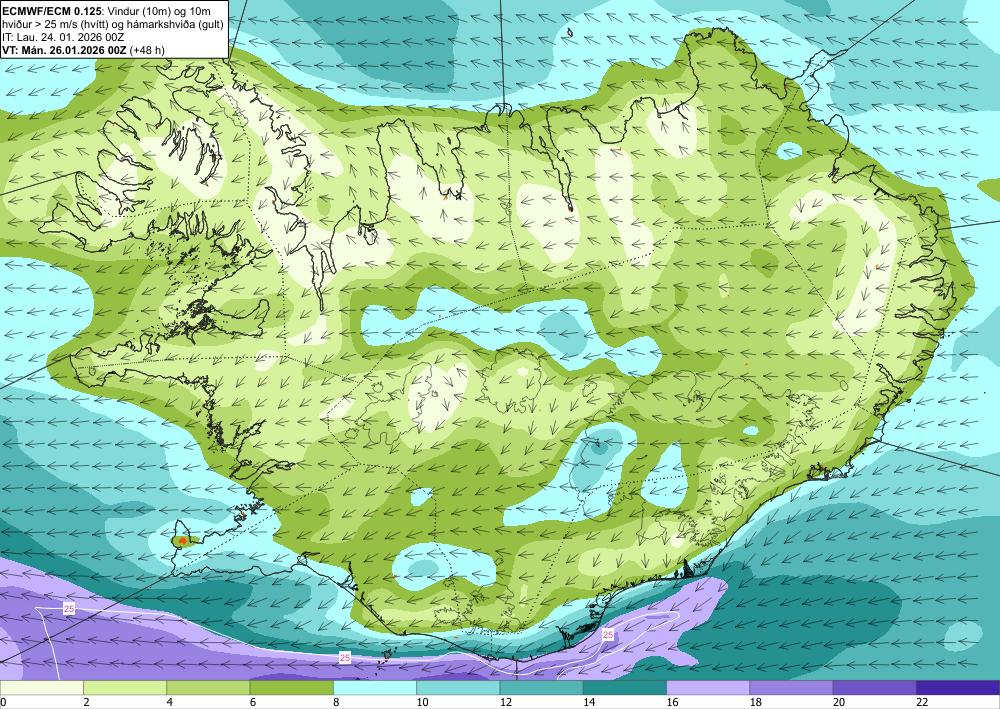Click the pale cyan 8–10 legend swatch
The image size is (1000, 709).
click(x=375, y=688)
